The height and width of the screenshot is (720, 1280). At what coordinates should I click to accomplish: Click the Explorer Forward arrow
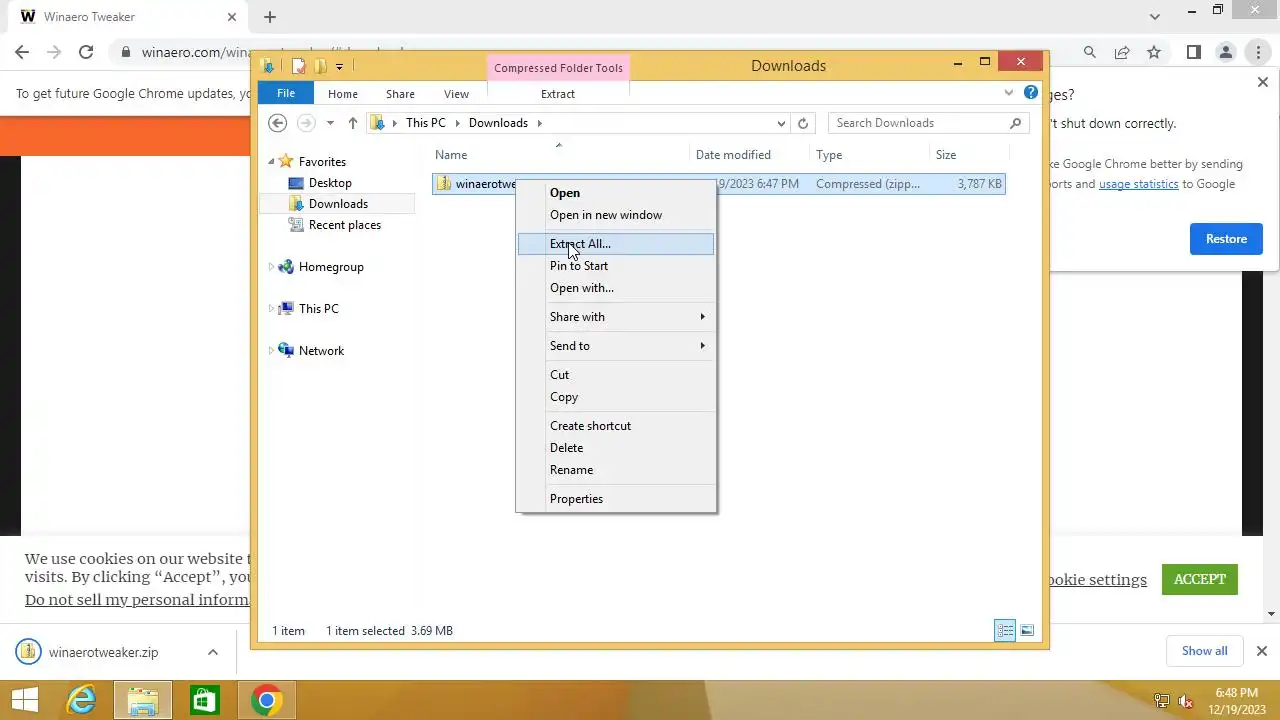306,123
